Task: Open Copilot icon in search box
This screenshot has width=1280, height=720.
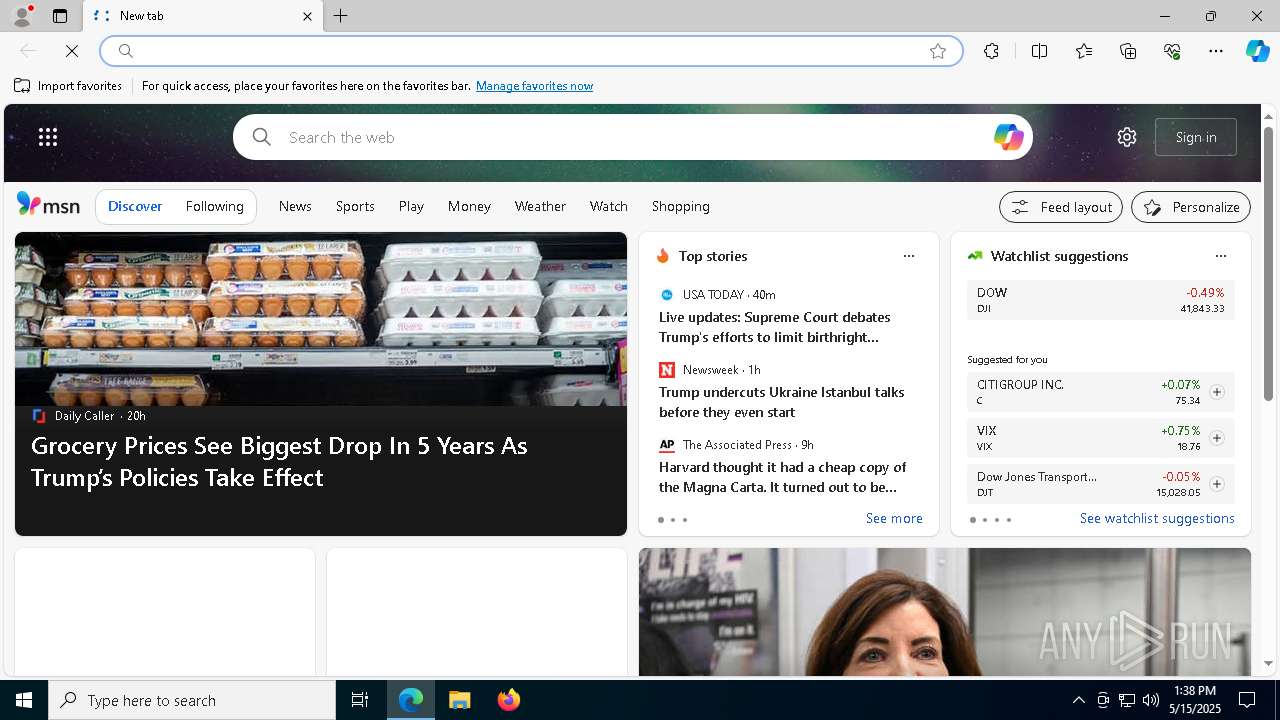Action: pos(1008,137)
